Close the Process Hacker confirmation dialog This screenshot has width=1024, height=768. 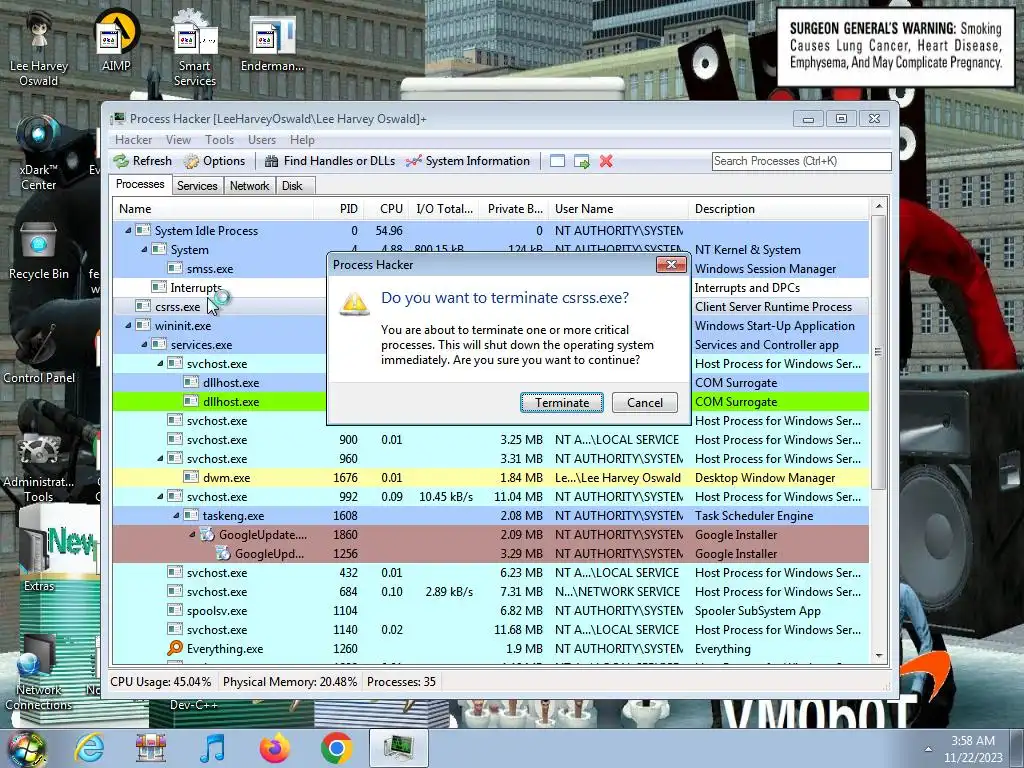coord(671,264)
